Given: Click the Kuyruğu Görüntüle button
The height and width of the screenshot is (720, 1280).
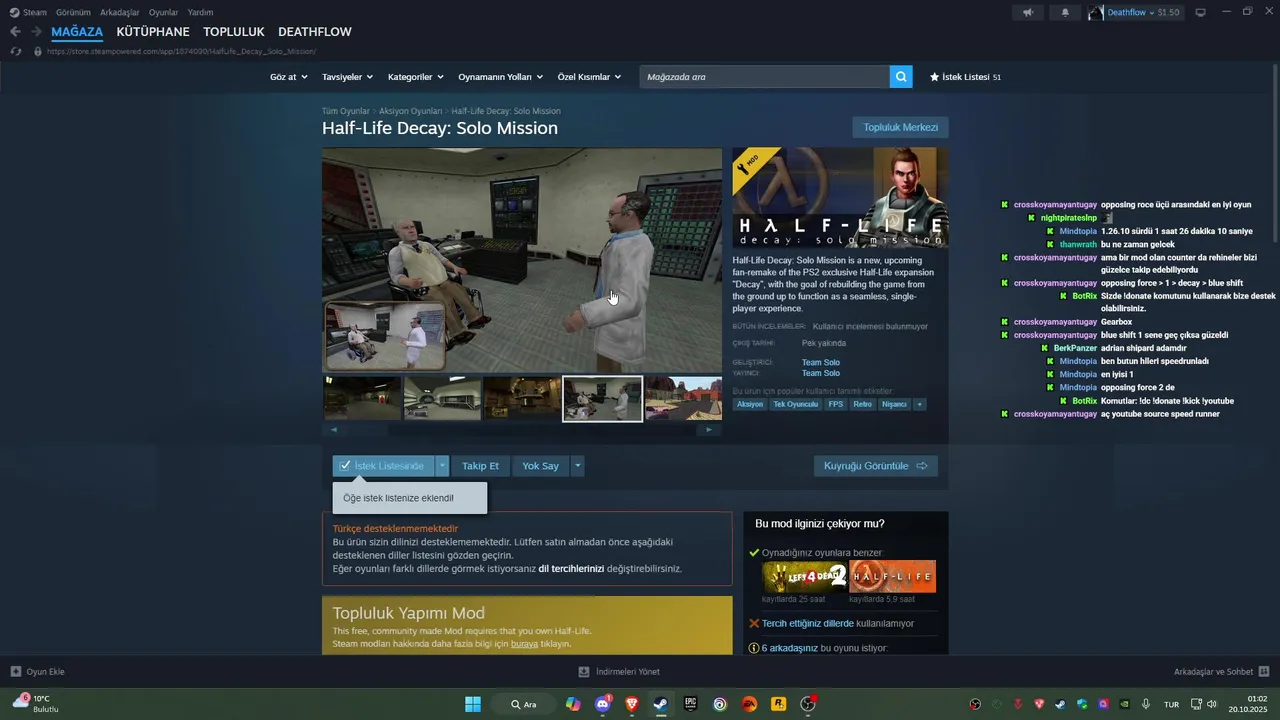Looking at the screenshot, I should point(876,466).
